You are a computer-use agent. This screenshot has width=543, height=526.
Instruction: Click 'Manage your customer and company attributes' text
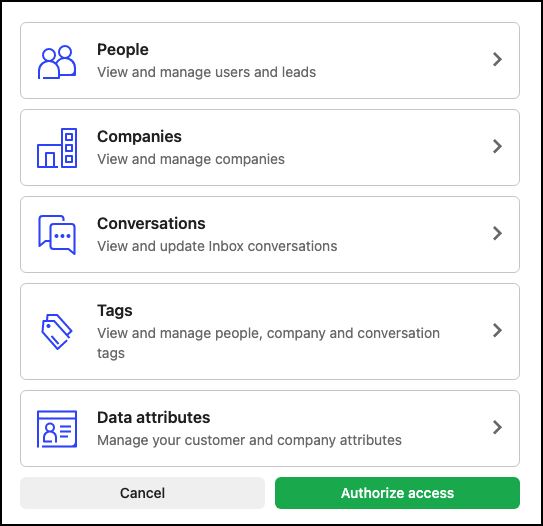(249, 440)
